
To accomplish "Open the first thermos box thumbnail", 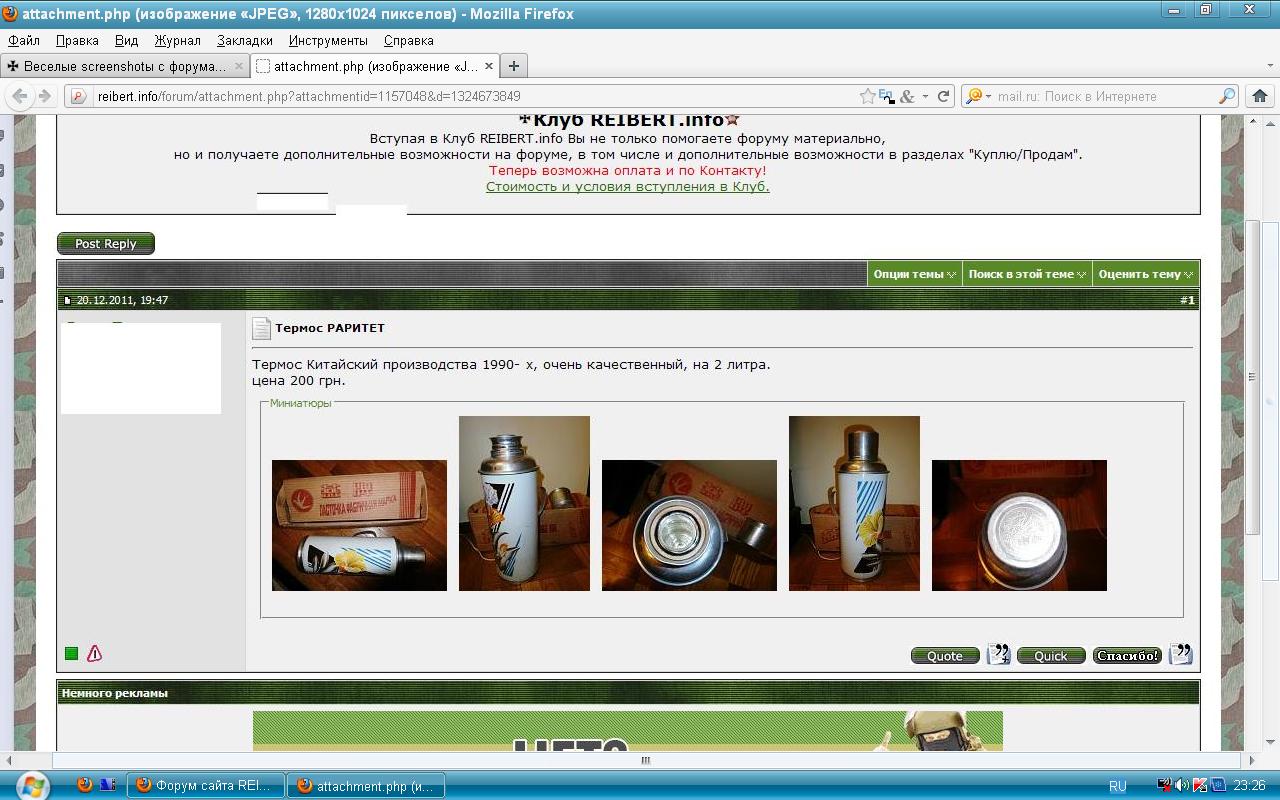I will pos(359,525).
